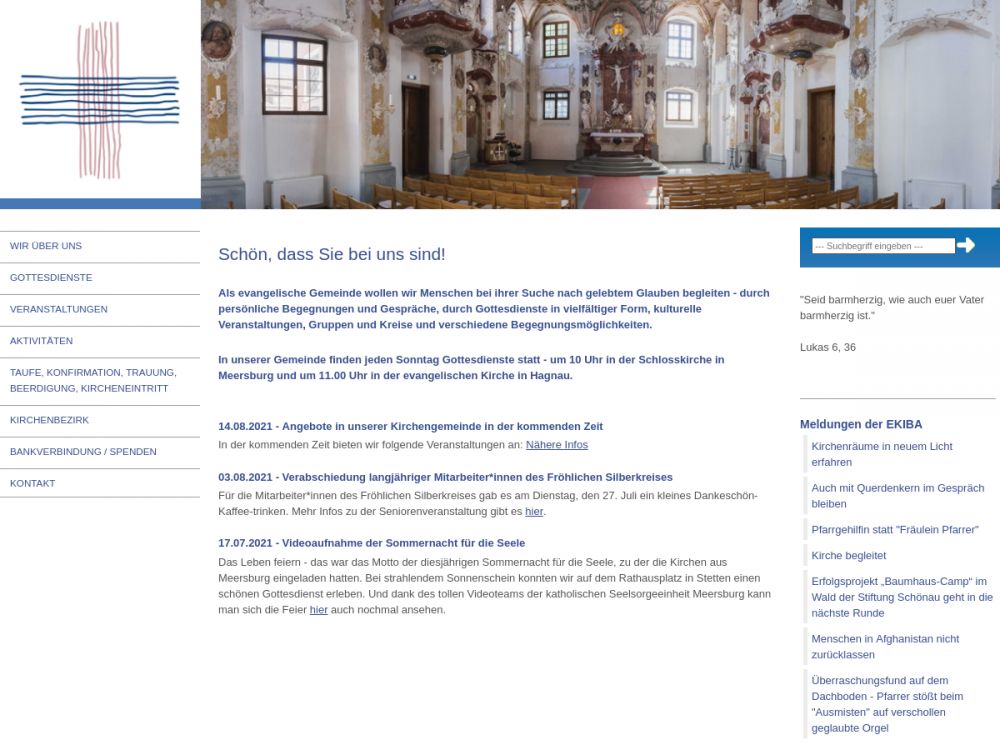
Task: Click the search arrow submit icon
Action: (965, 245)
